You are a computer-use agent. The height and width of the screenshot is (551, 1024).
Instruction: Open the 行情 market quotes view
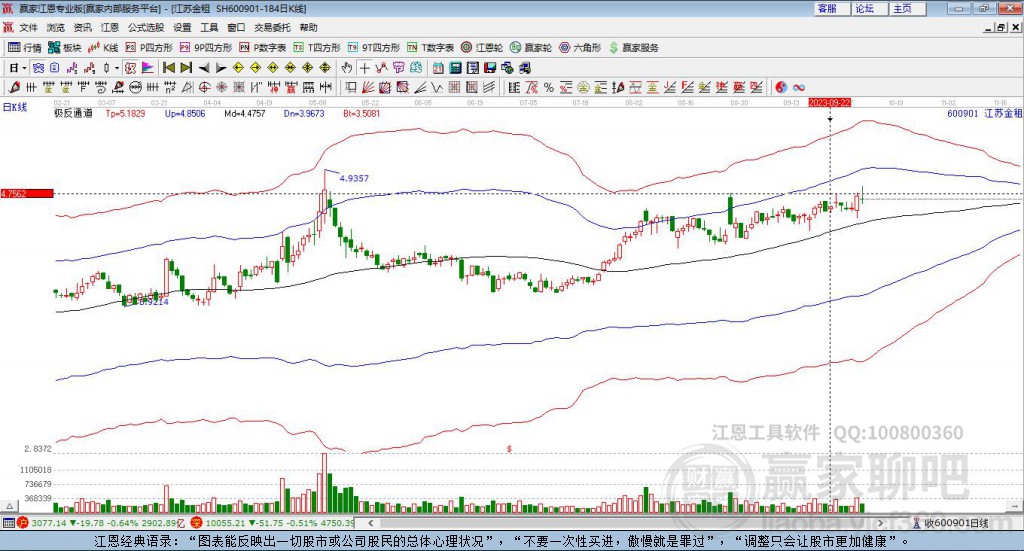pos(24,48)
